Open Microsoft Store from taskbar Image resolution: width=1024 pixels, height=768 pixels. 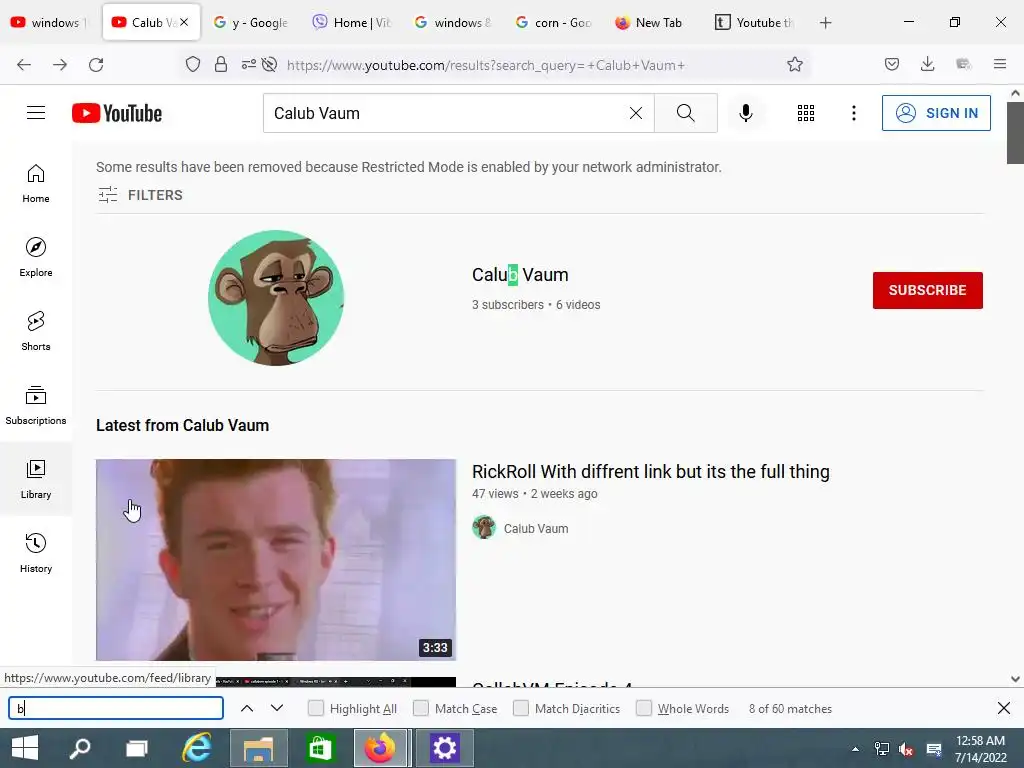coord(320,748)
